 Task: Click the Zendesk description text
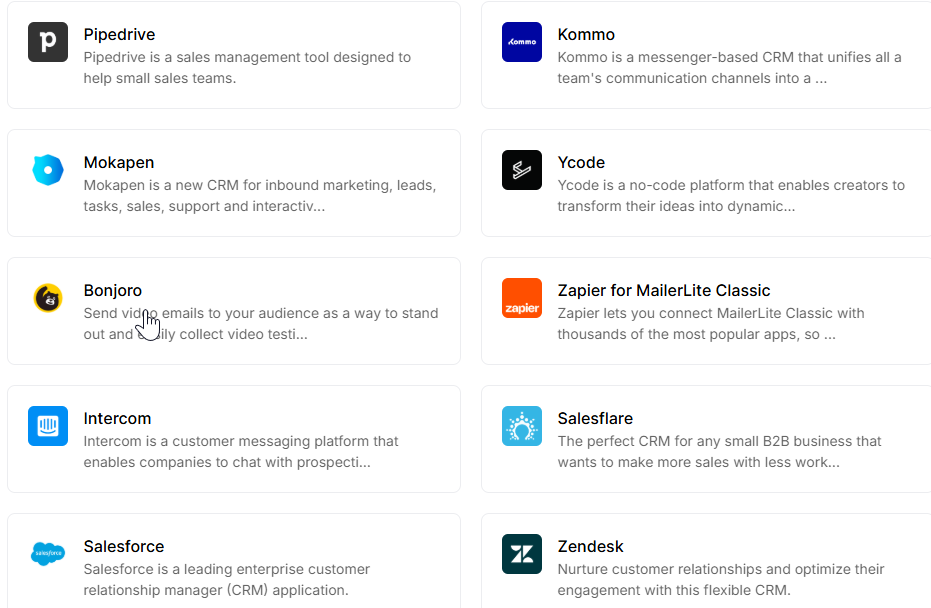pos(720,580)
